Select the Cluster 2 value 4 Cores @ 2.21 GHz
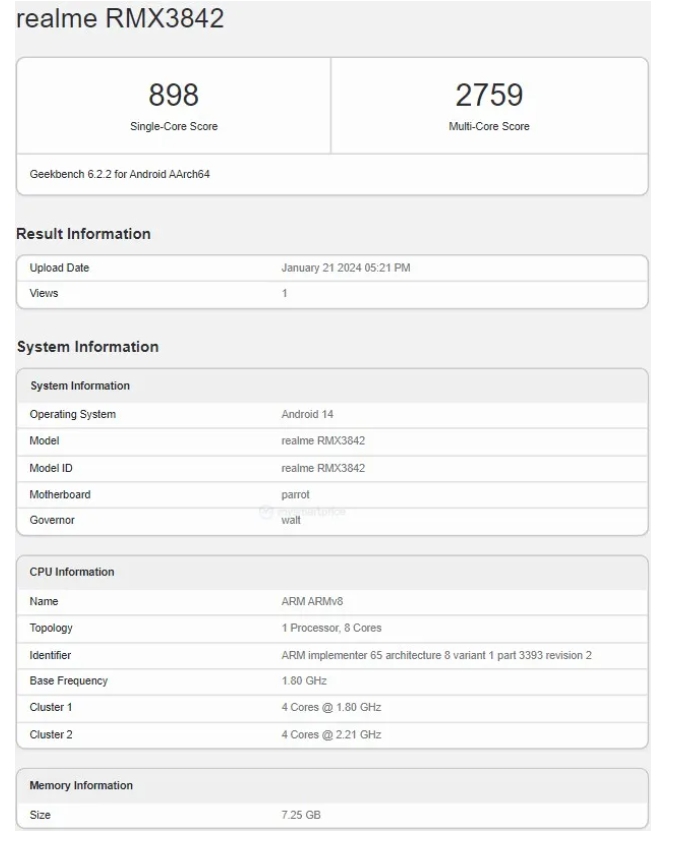673x845 pixels. pos(331,734)
